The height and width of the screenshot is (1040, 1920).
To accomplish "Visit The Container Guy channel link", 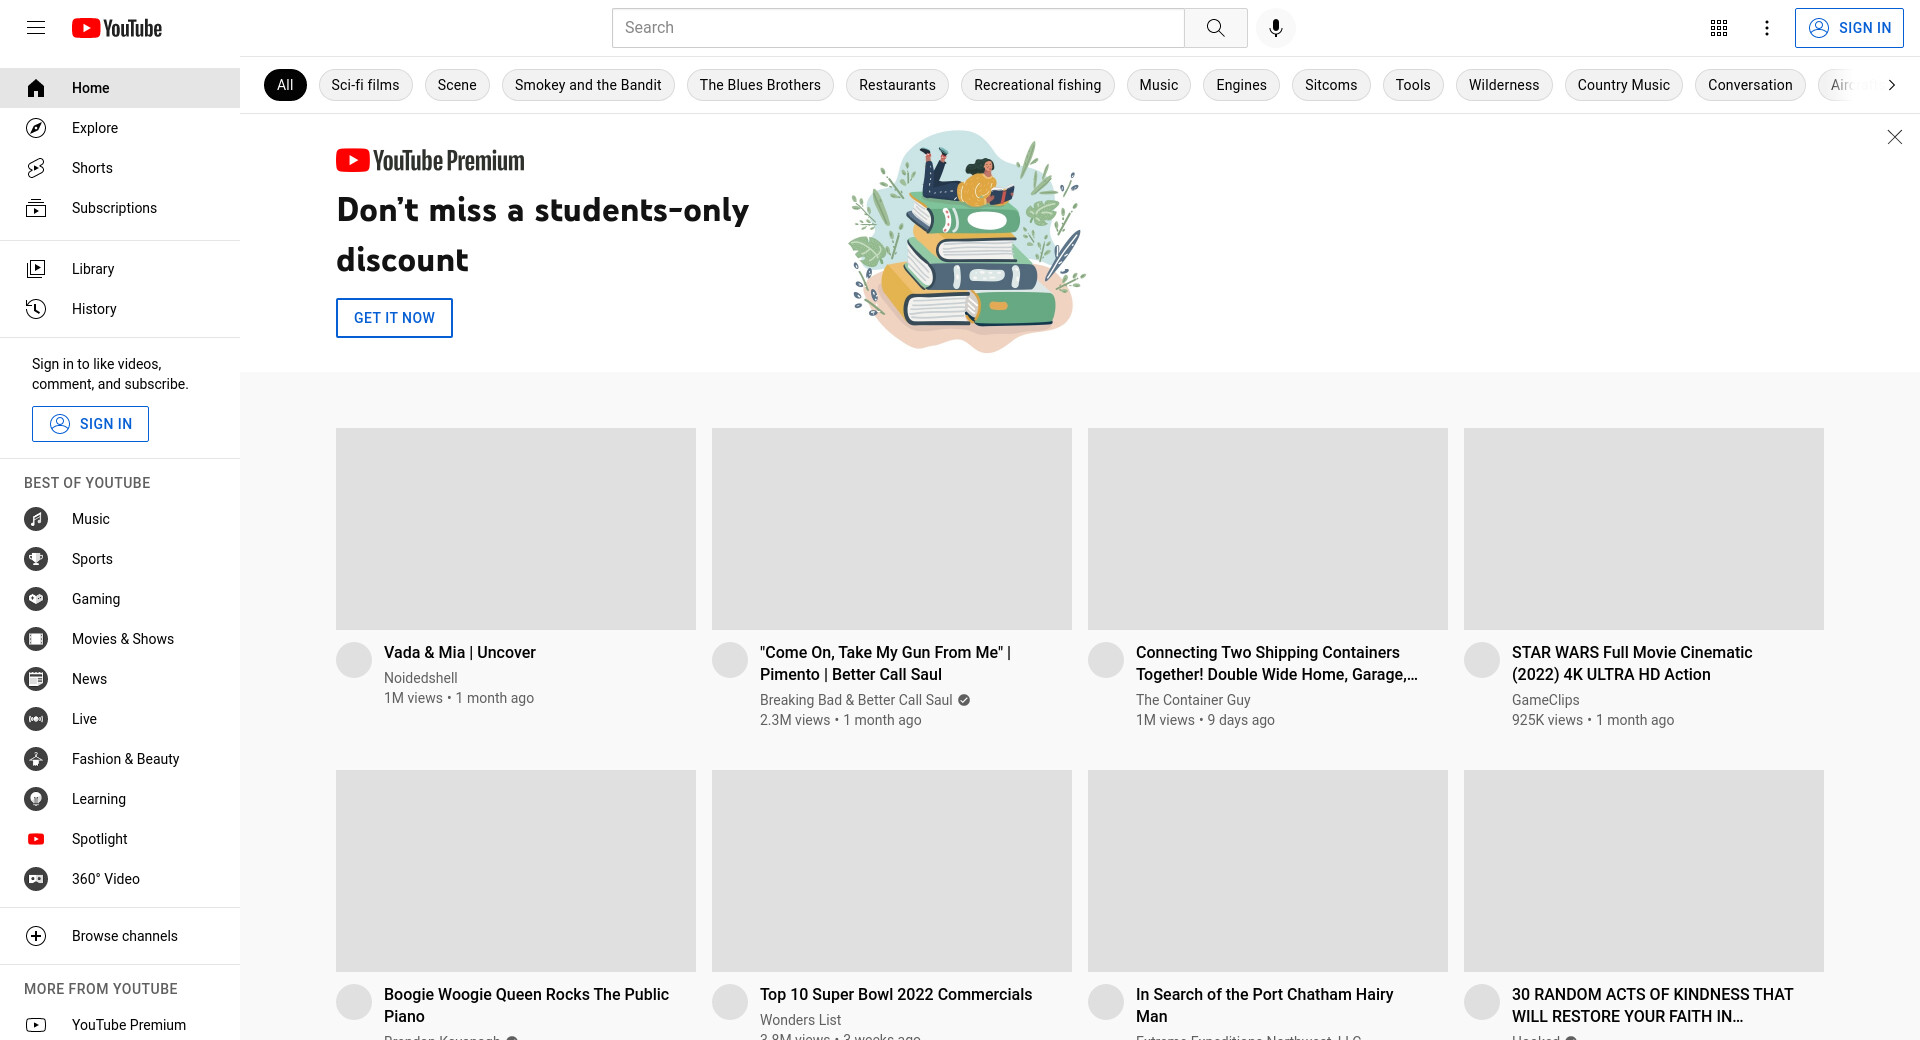I will pyautogui.click(x=1193, y=700).
